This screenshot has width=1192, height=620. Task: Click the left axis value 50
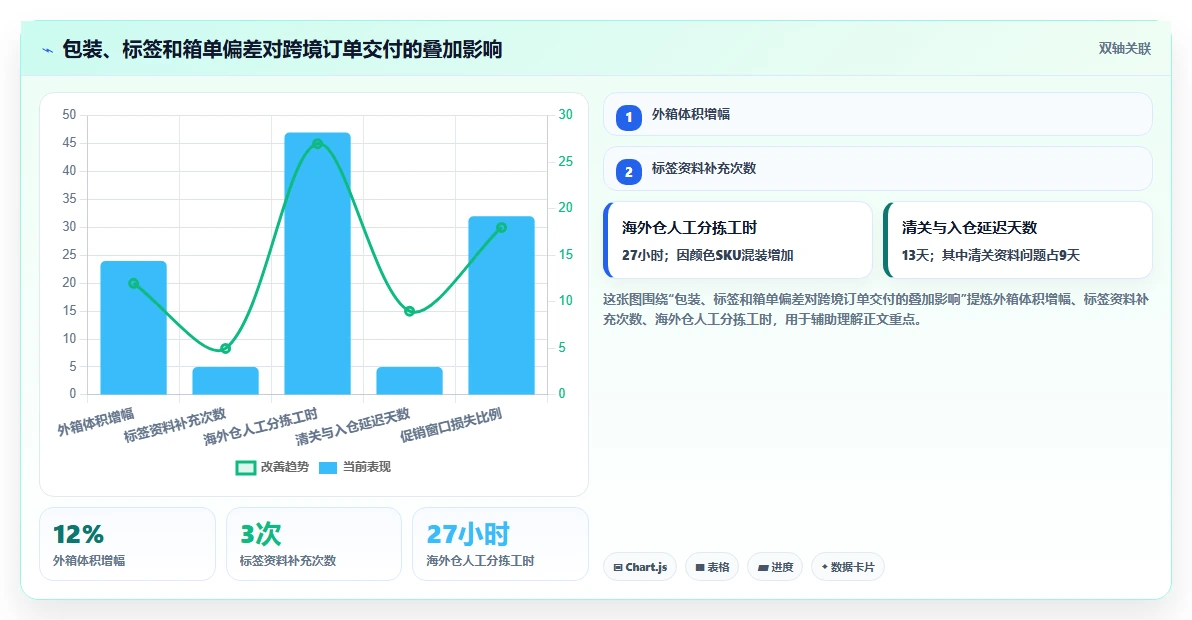[69, 115]
